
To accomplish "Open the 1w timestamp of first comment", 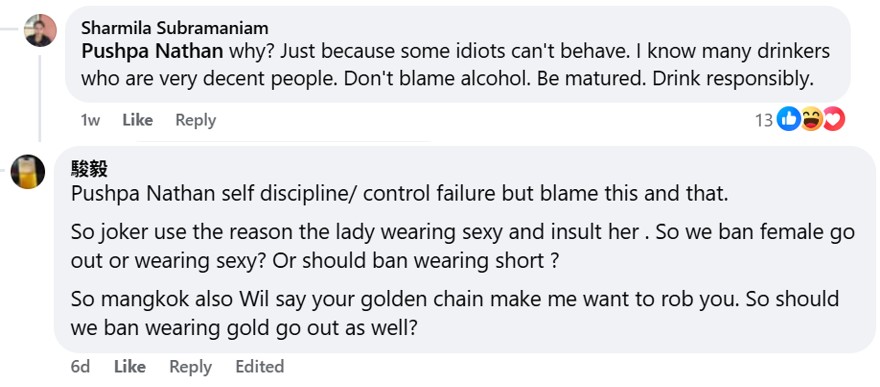I will click(90, 120).
